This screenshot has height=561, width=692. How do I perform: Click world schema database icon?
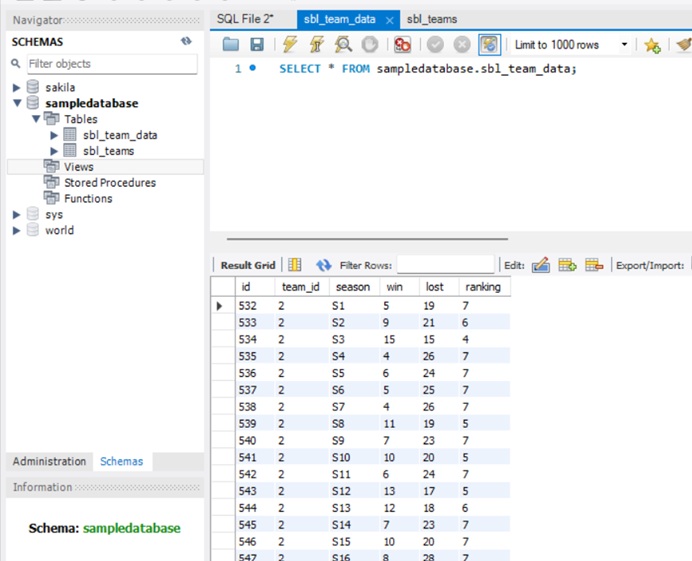tap(33, 230)
